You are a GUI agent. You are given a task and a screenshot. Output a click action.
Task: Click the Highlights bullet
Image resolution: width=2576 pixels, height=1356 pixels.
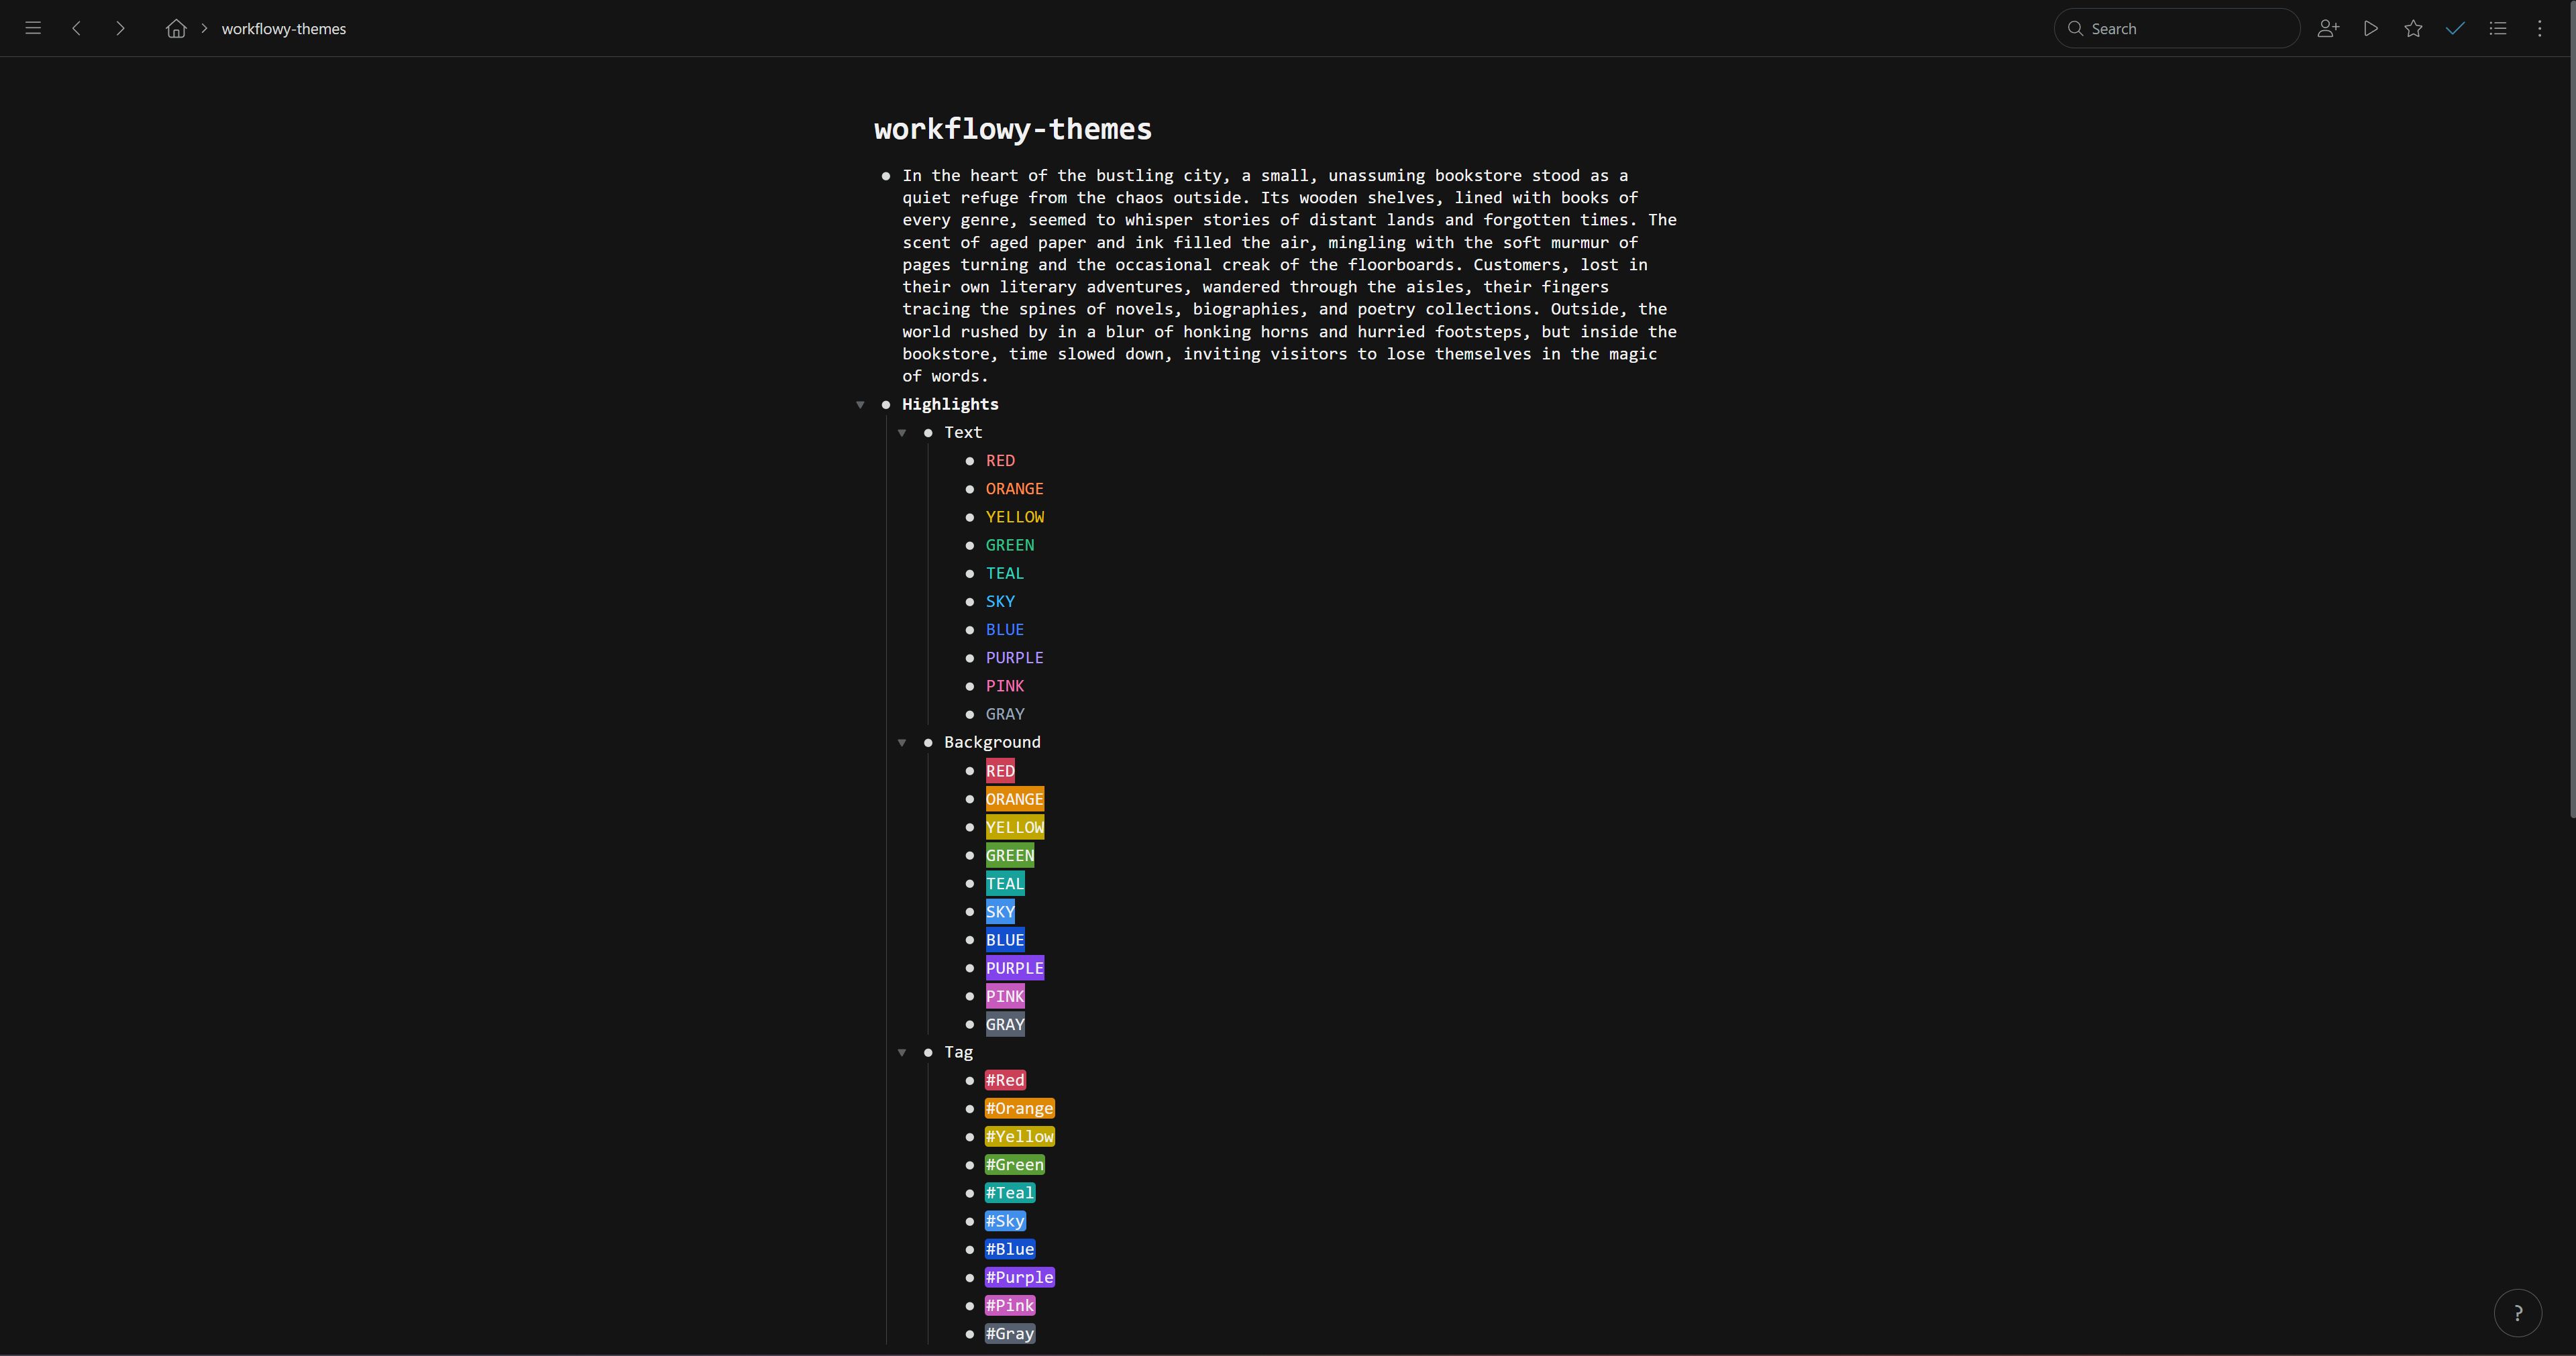886,404
